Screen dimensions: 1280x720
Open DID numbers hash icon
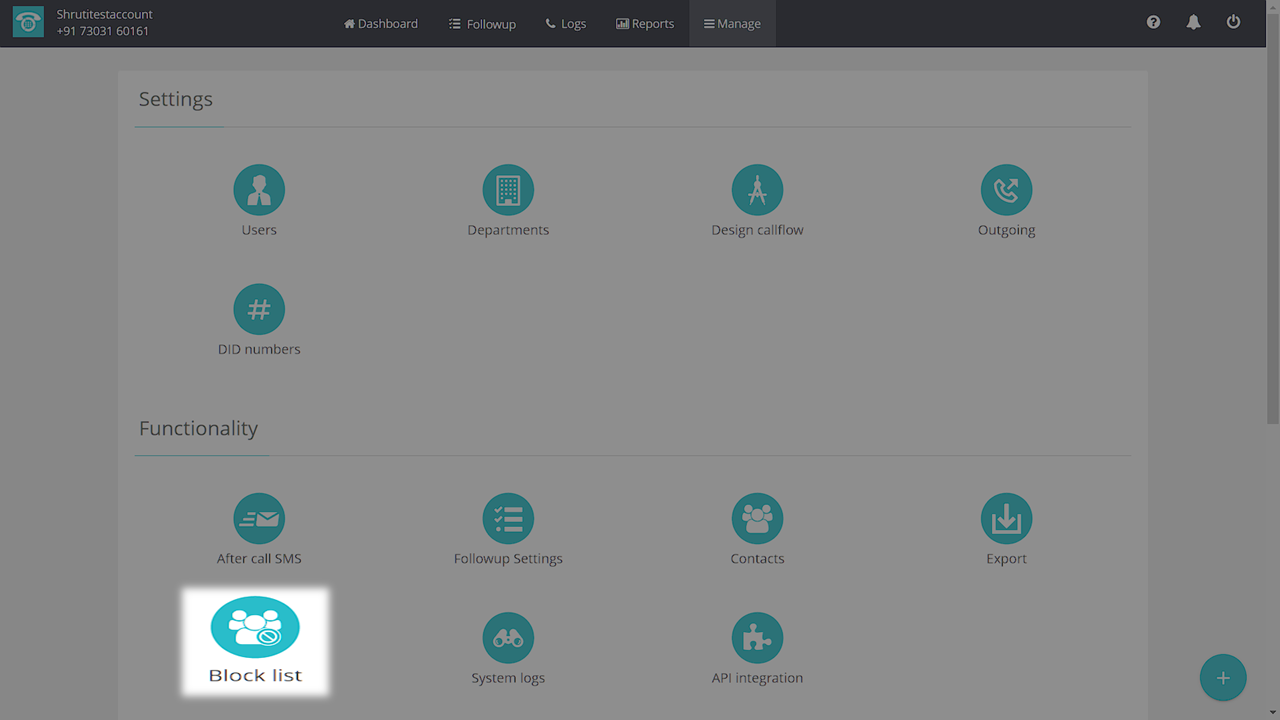click(259, 310)
